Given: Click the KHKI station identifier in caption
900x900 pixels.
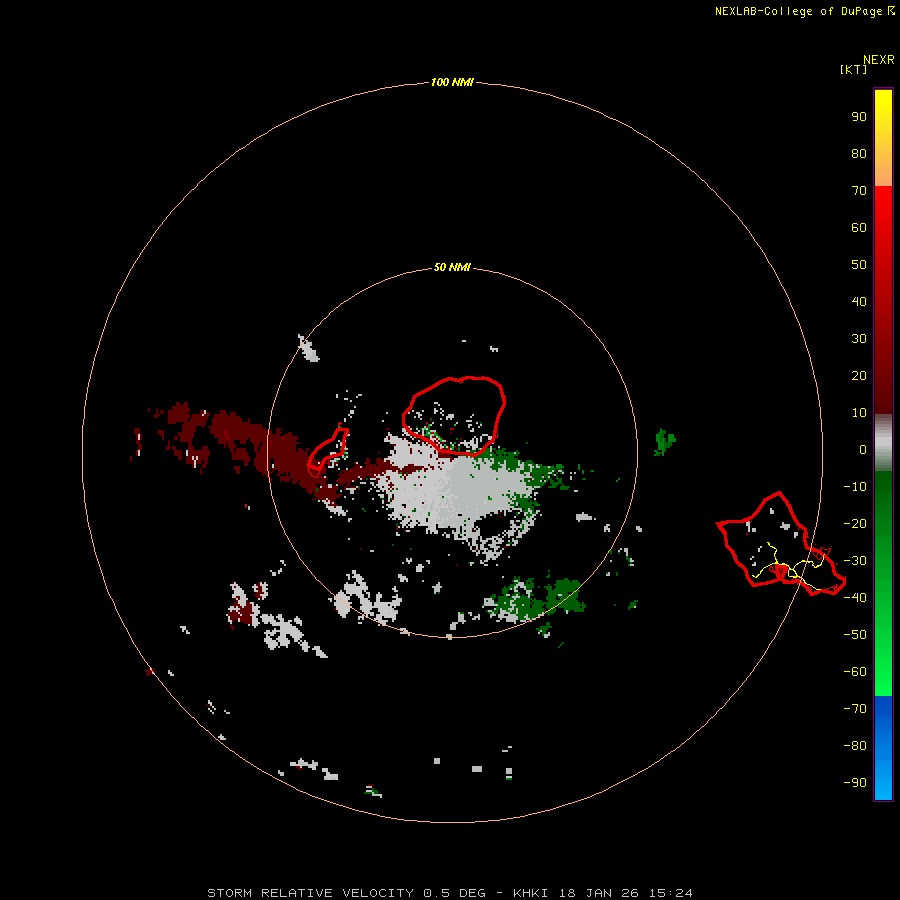Looking at the screenshot, I should click(530, 893).
